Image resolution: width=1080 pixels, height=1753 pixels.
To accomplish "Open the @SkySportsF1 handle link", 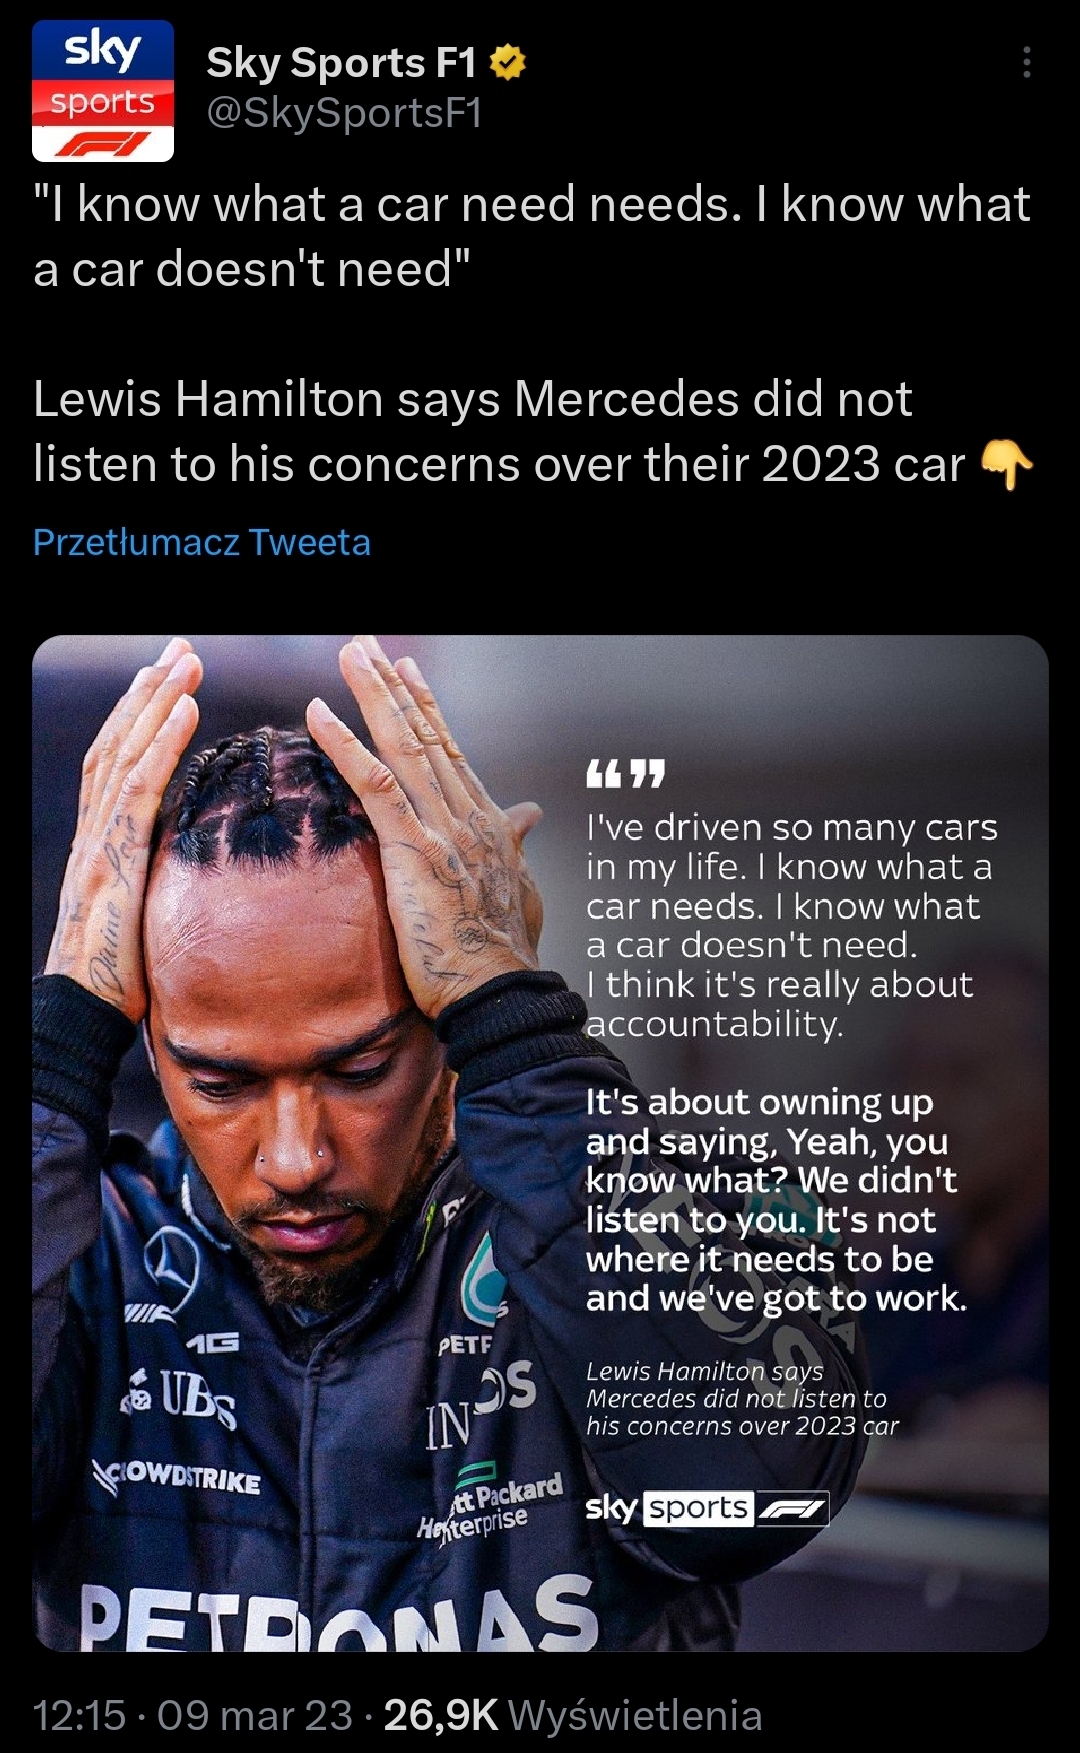I will coord(344,114).
